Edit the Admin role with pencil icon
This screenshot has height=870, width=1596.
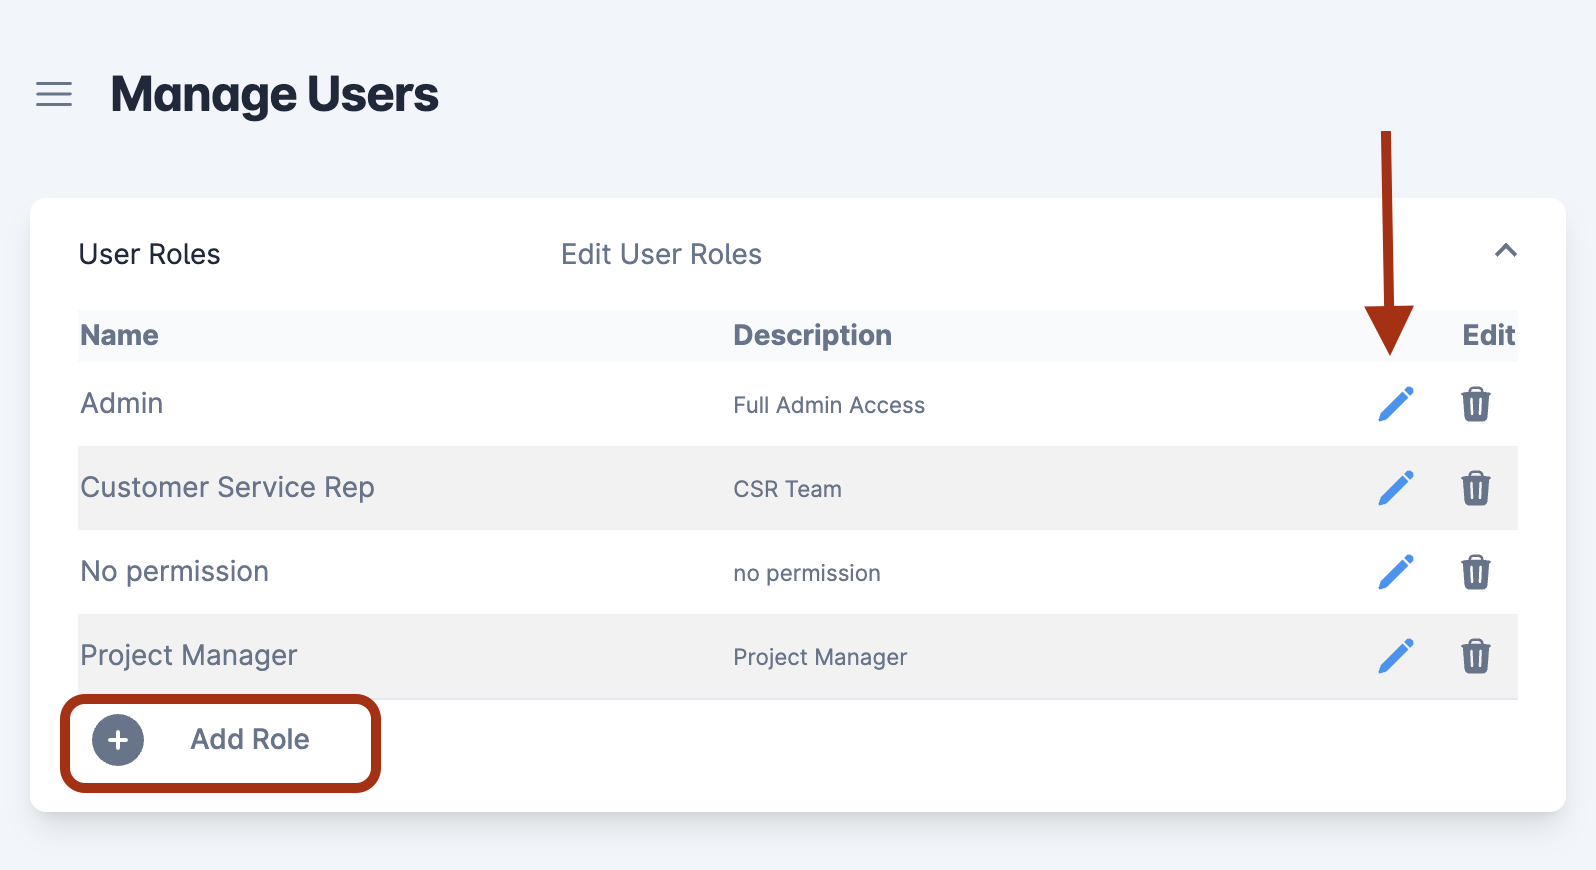point(1395,404)
